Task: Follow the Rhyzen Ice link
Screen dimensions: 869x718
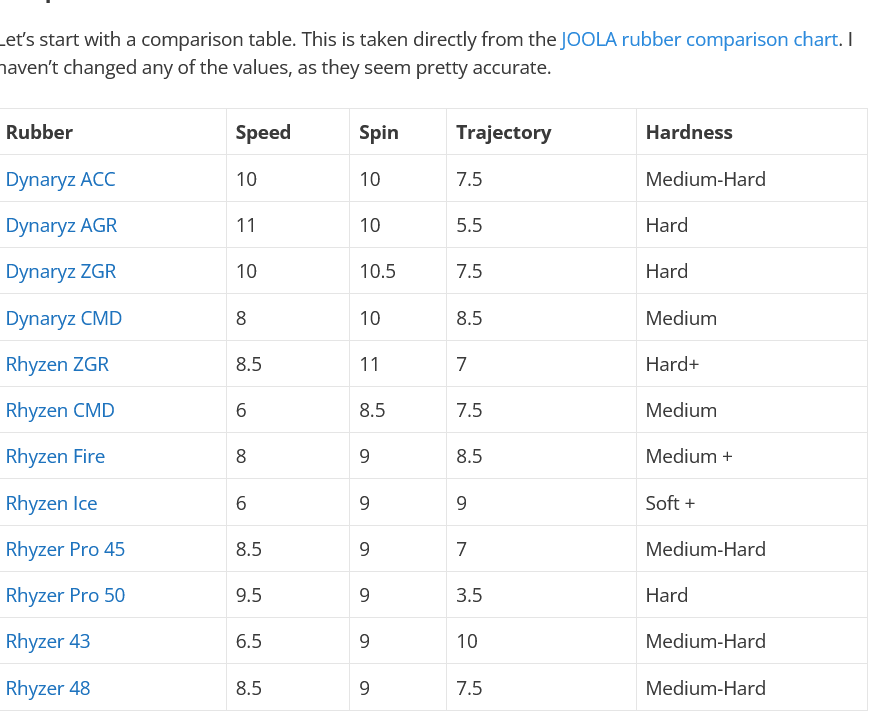Action: point(51,503)
